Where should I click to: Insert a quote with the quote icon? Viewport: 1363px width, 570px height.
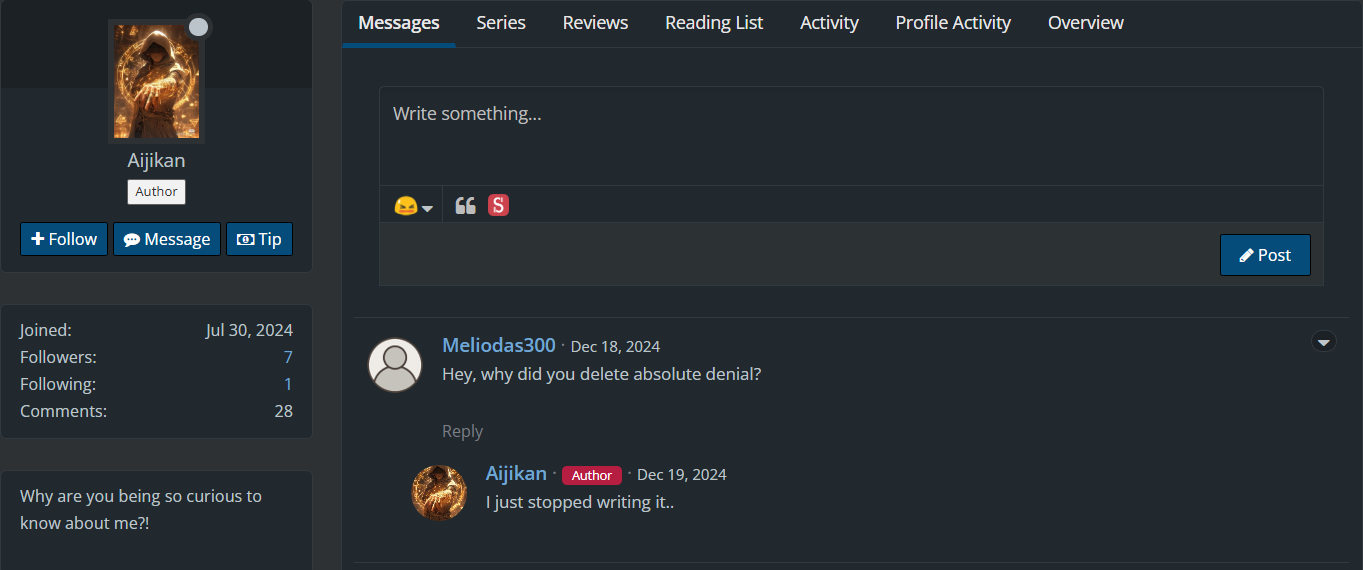click(465, 206)
